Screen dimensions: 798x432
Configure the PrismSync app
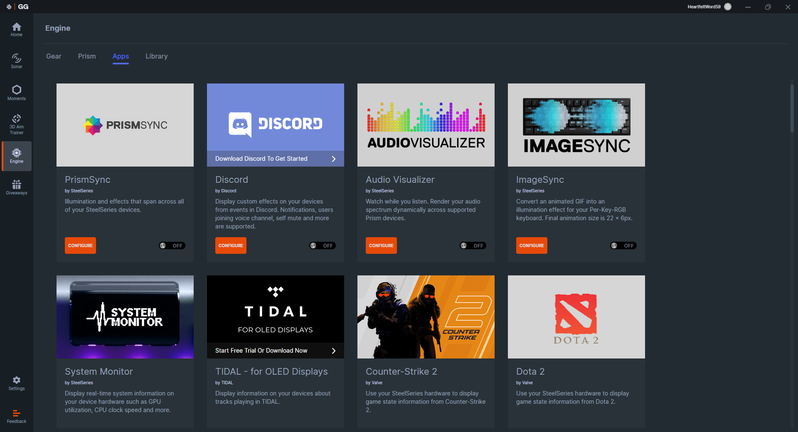coord(80,245)
